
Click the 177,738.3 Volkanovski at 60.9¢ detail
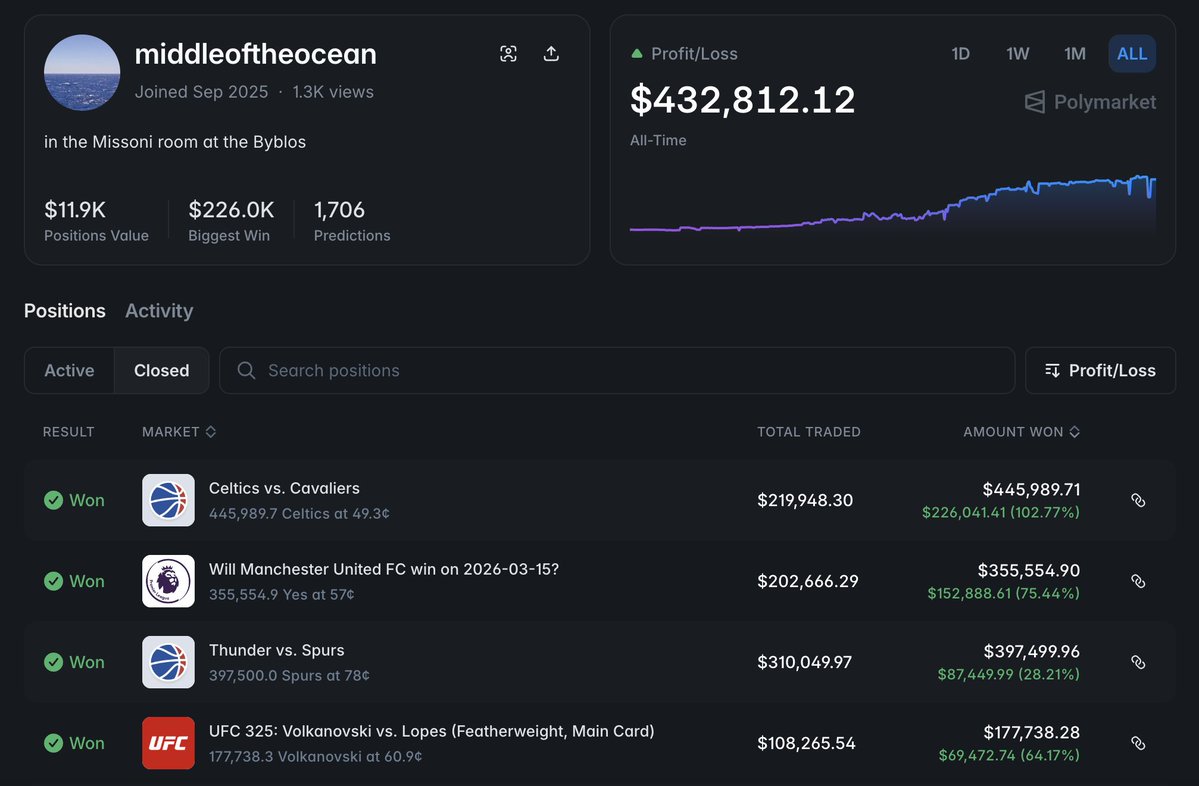(x=315, y=757)
